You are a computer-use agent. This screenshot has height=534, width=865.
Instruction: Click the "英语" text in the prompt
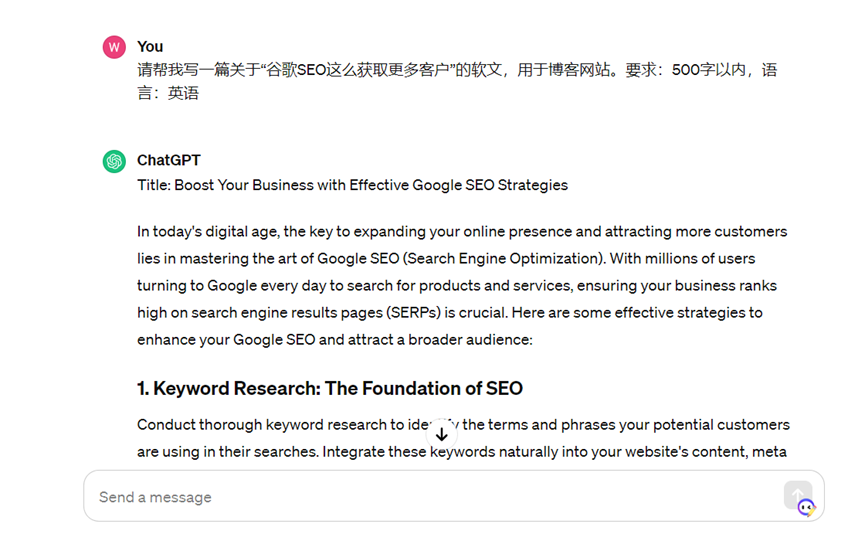[183, 93]
